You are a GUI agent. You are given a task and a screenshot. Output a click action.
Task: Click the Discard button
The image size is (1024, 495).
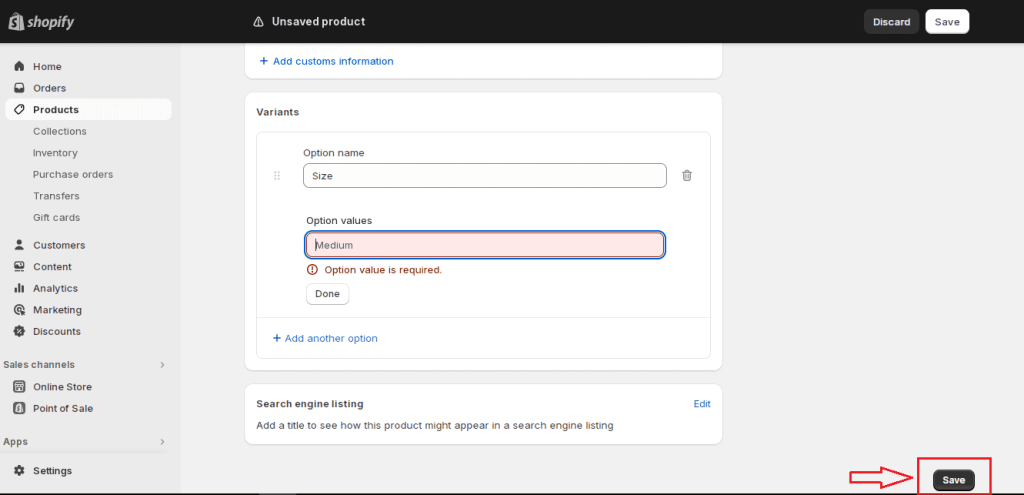tap(891, 22)
